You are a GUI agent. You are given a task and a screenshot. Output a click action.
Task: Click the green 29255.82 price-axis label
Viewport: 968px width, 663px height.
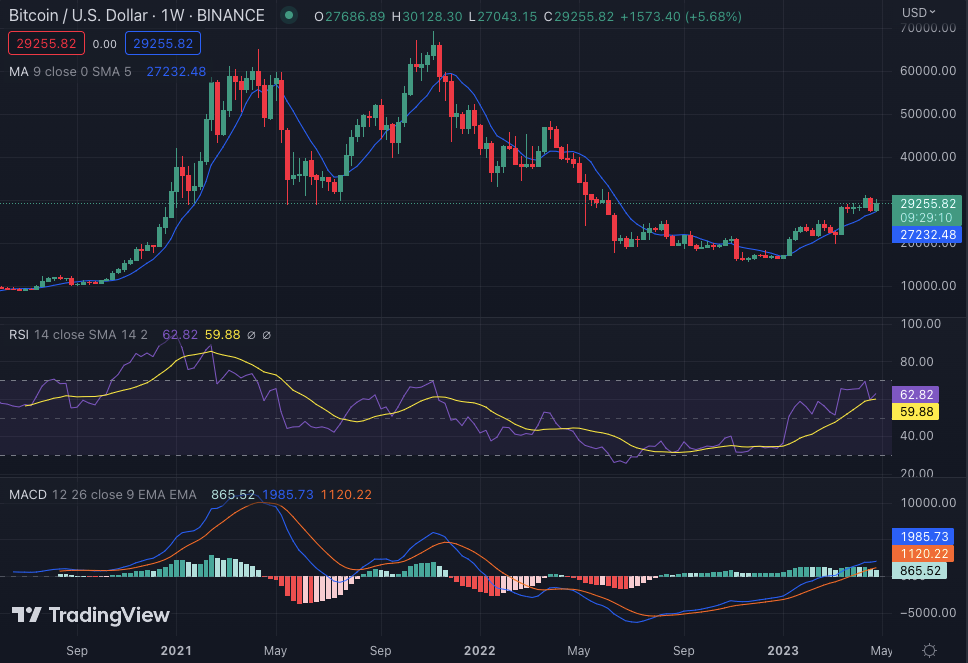(x=927, y=204)
